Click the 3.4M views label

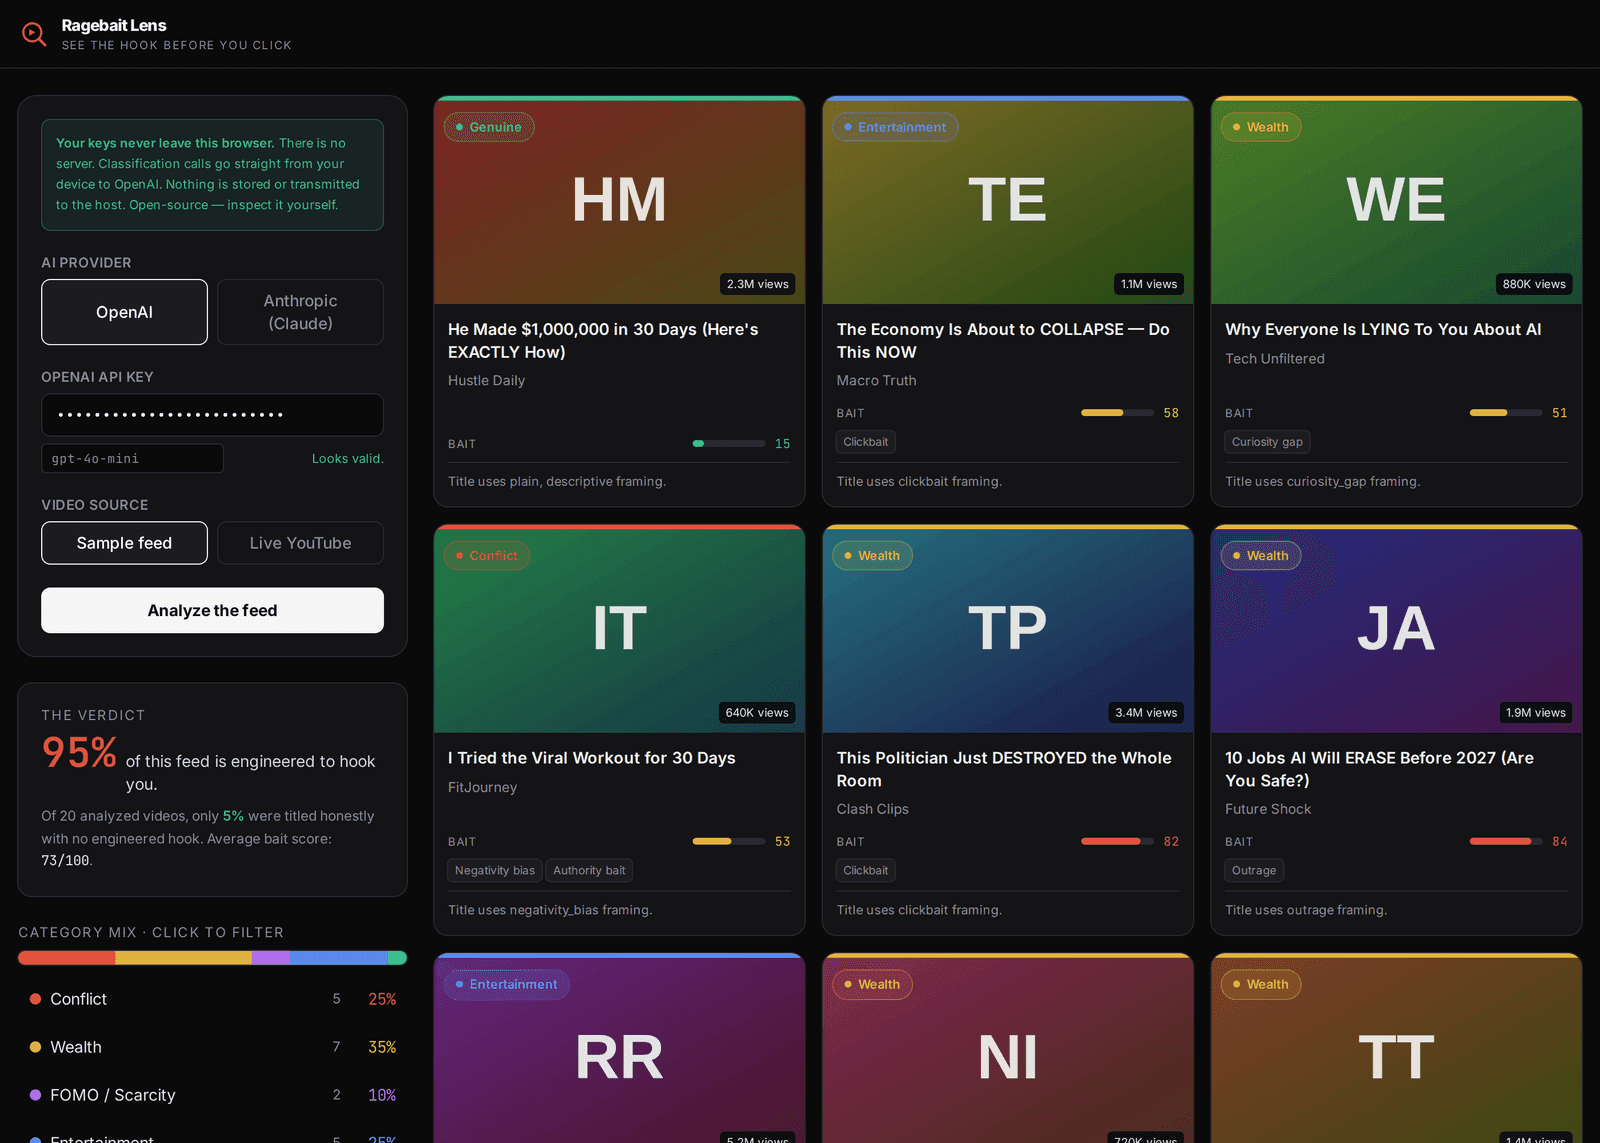(x=1146, y=712)
